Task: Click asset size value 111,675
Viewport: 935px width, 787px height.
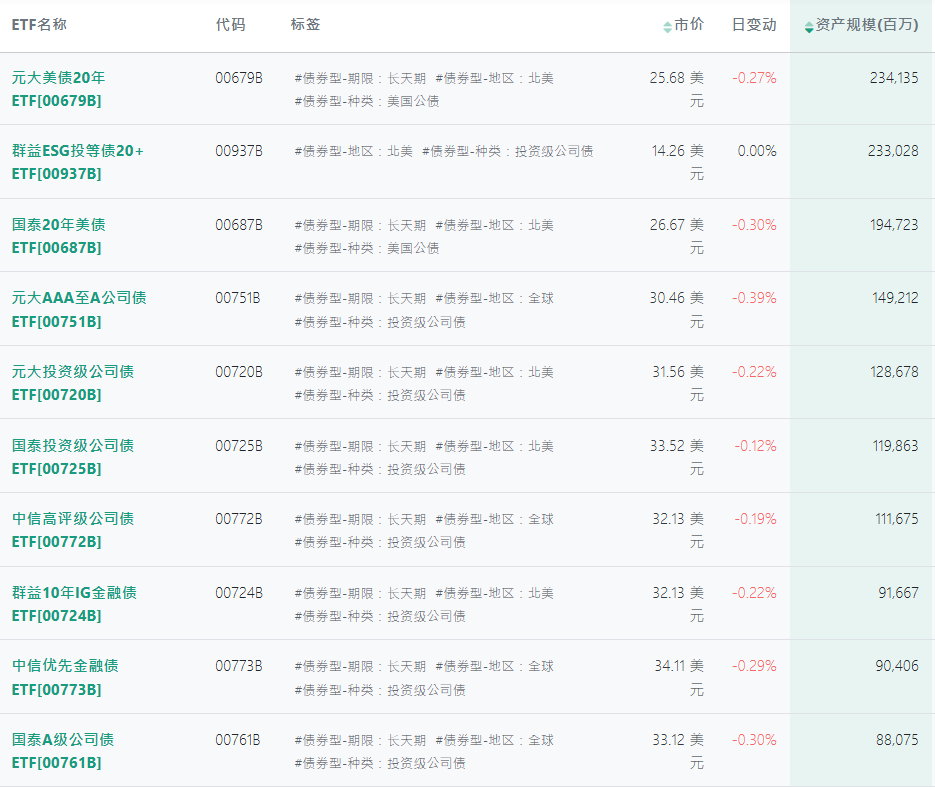Action: (x=897, y=519)
